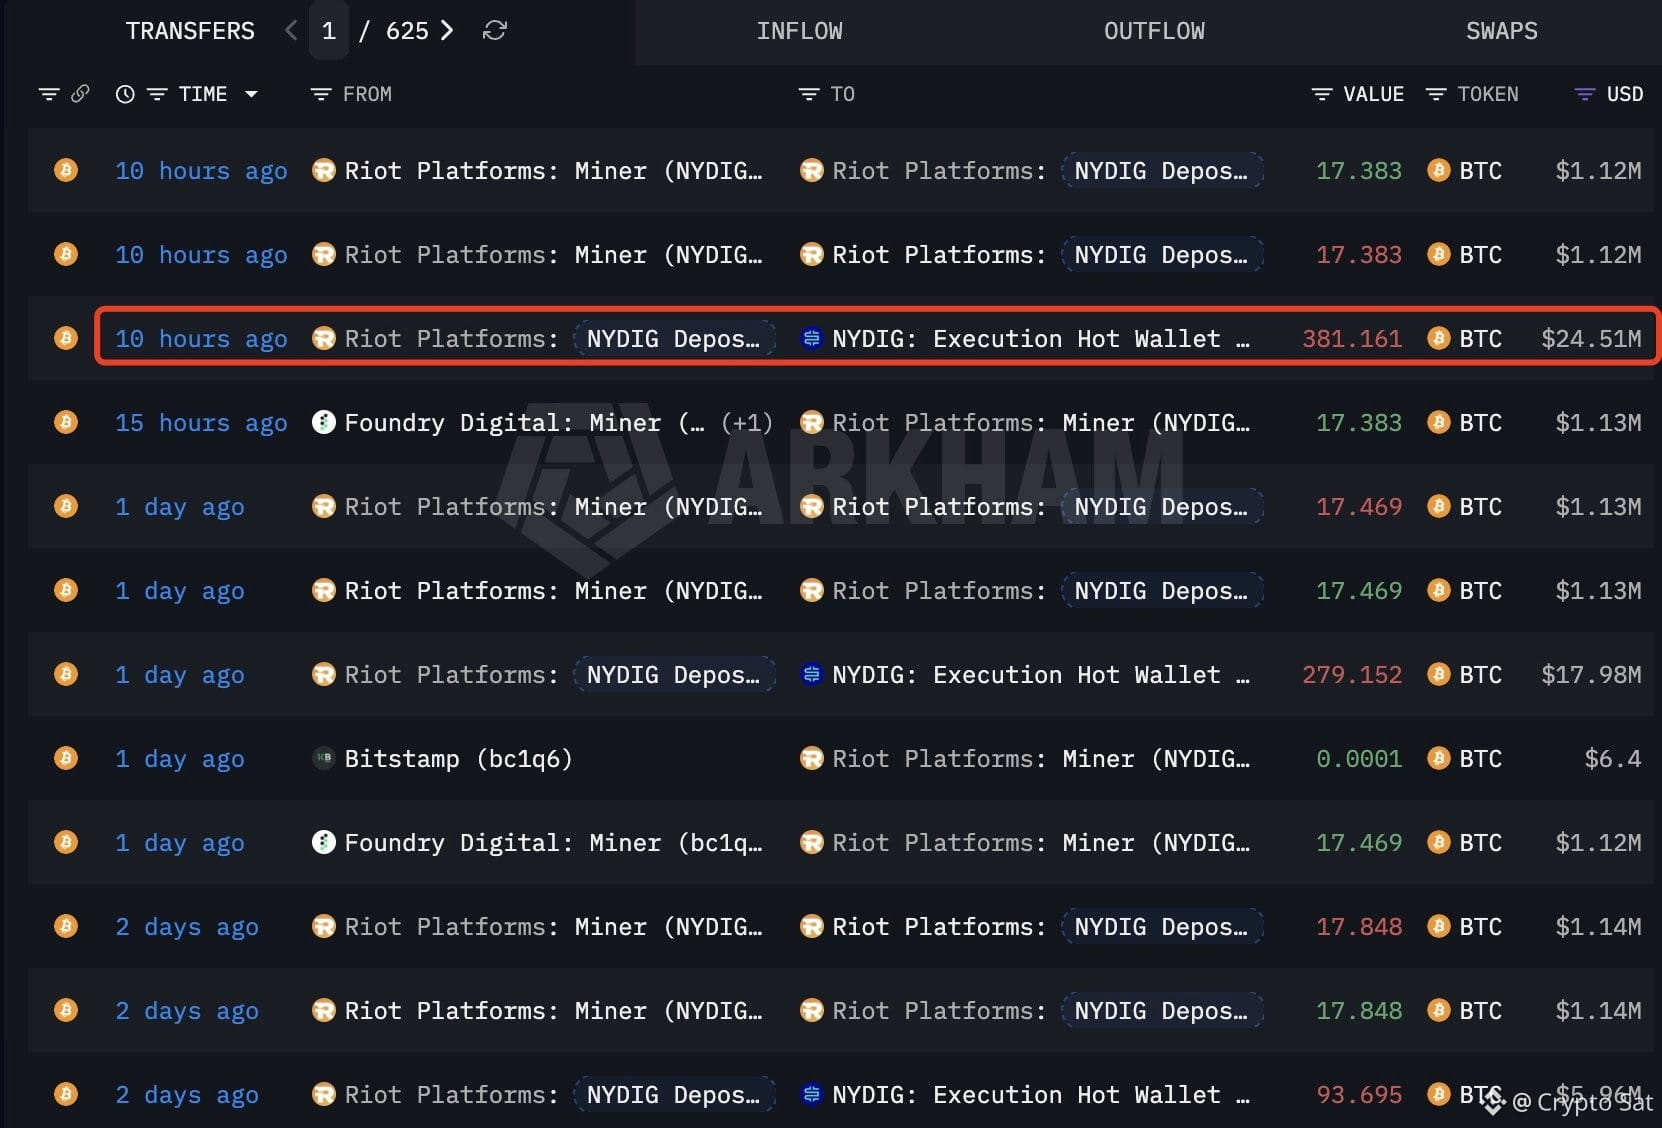Click the BTC token icon in the $6.4 row

point(1439,758)
